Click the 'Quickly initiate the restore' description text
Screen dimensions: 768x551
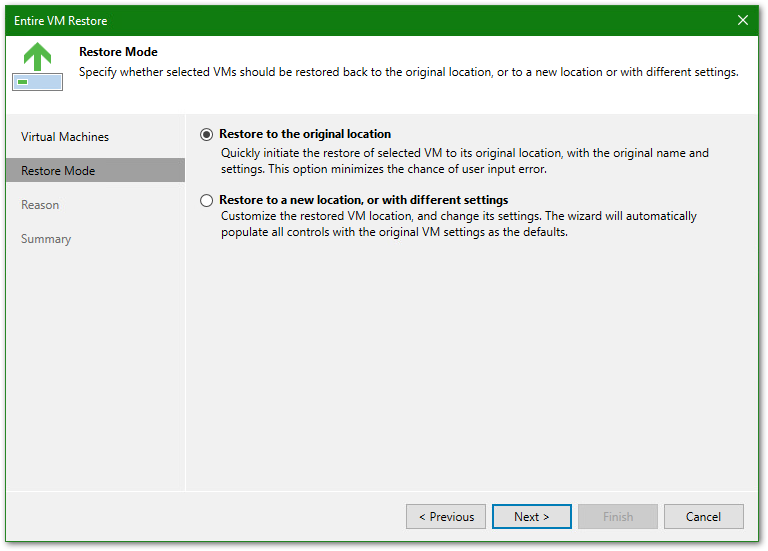coord(464,161)
